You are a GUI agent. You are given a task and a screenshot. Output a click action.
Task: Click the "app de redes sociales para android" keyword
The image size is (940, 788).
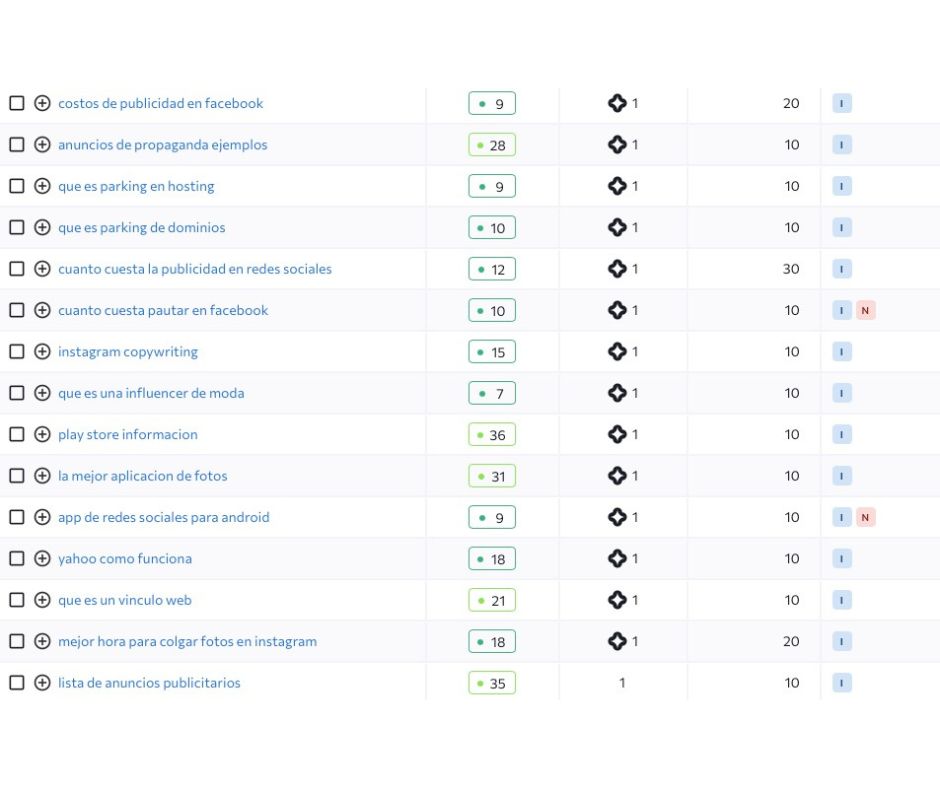pos(164,518)
